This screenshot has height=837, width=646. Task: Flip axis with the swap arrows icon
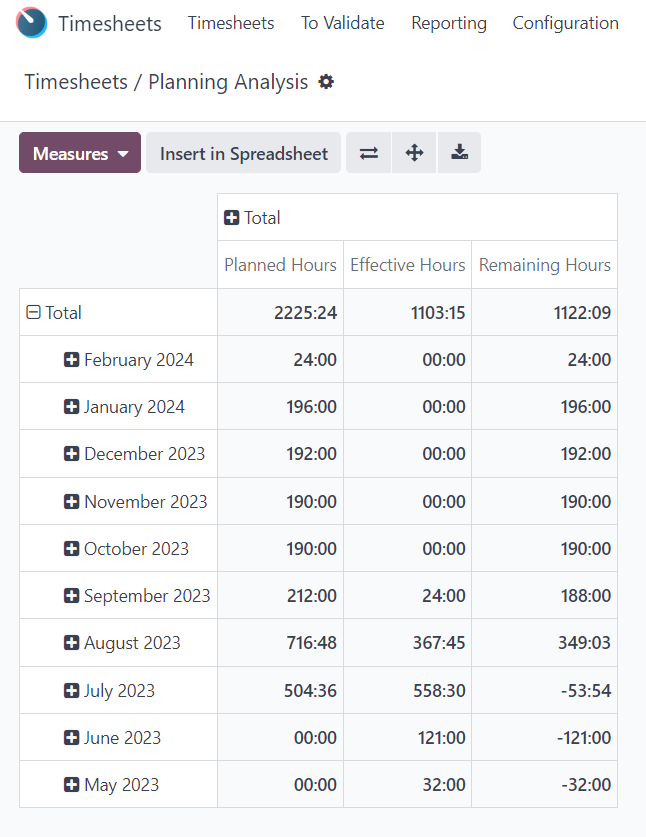point(369,153)
